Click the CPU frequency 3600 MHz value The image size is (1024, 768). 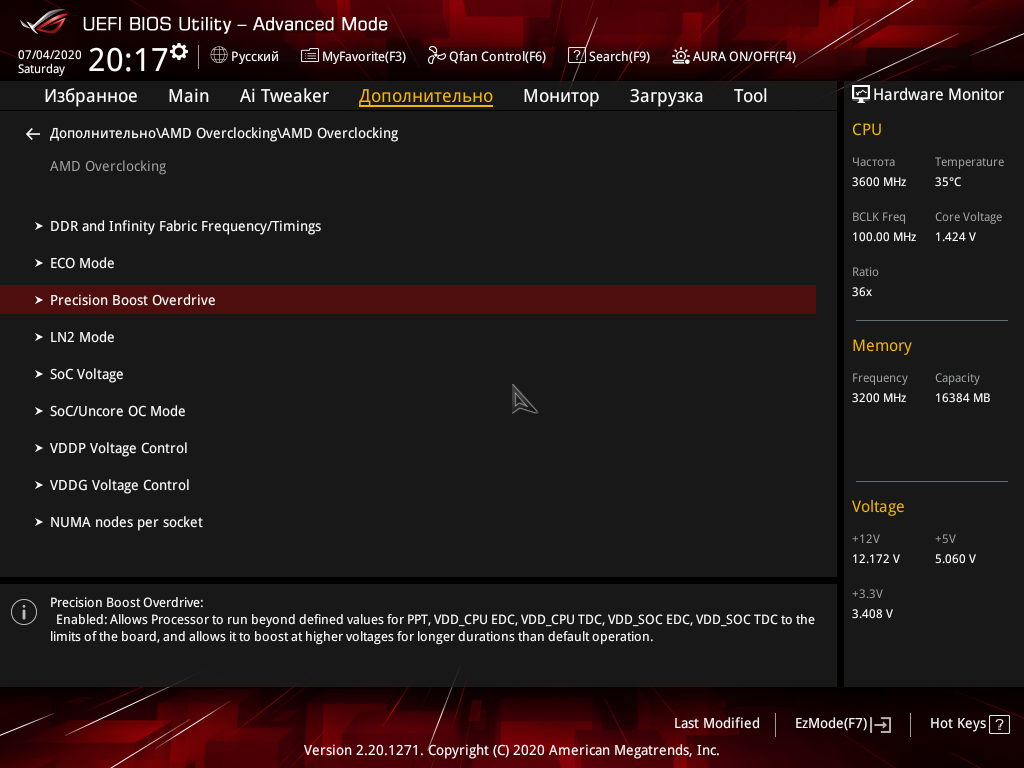pyautogui.click(x=879, y=182)
